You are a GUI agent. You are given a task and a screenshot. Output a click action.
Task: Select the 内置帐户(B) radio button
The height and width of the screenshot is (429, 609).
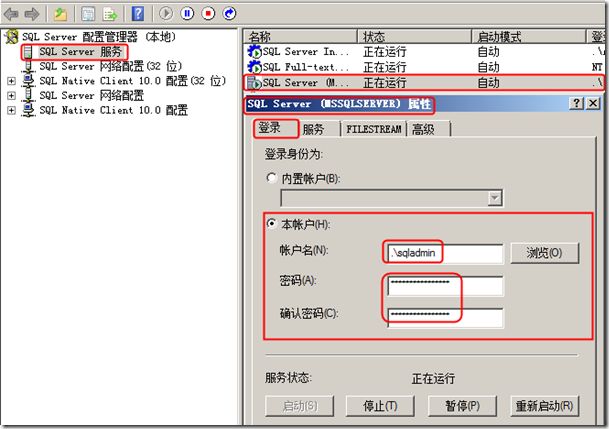tap(271, 178)
